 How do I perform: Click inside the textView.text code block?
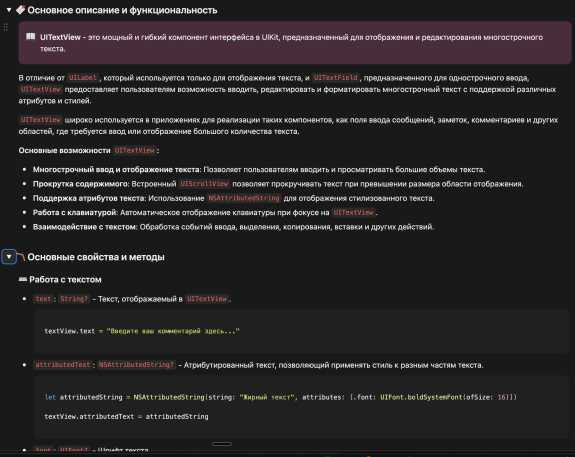pos(301,331)
